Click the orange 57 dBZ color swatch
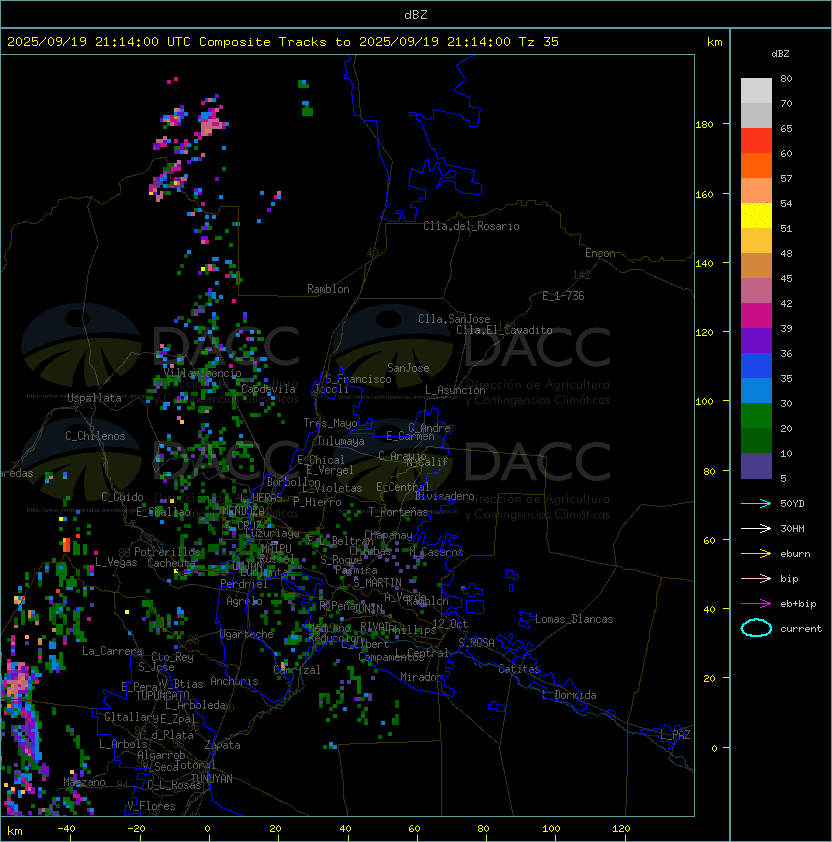 click(x=756, y=166)
